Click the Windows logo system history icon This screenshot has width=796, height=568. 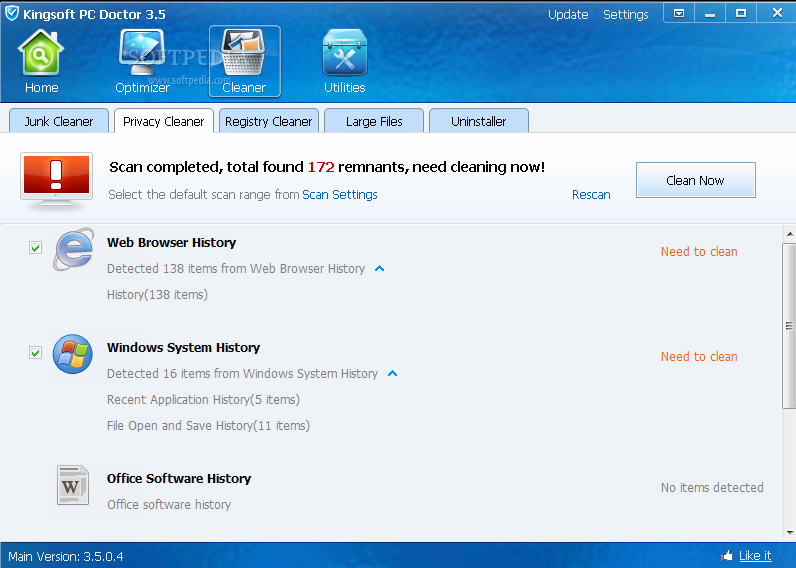(73, 354)
